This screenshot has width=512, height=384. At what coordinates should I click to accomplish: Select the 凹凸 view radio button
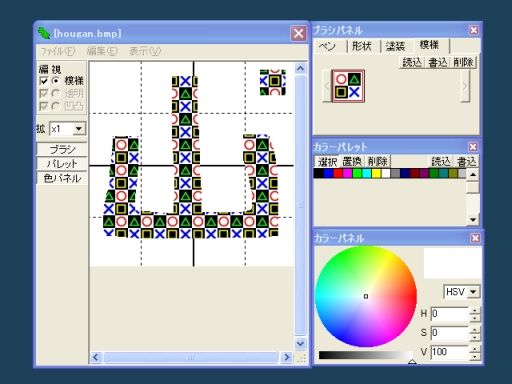coord(56,106)
